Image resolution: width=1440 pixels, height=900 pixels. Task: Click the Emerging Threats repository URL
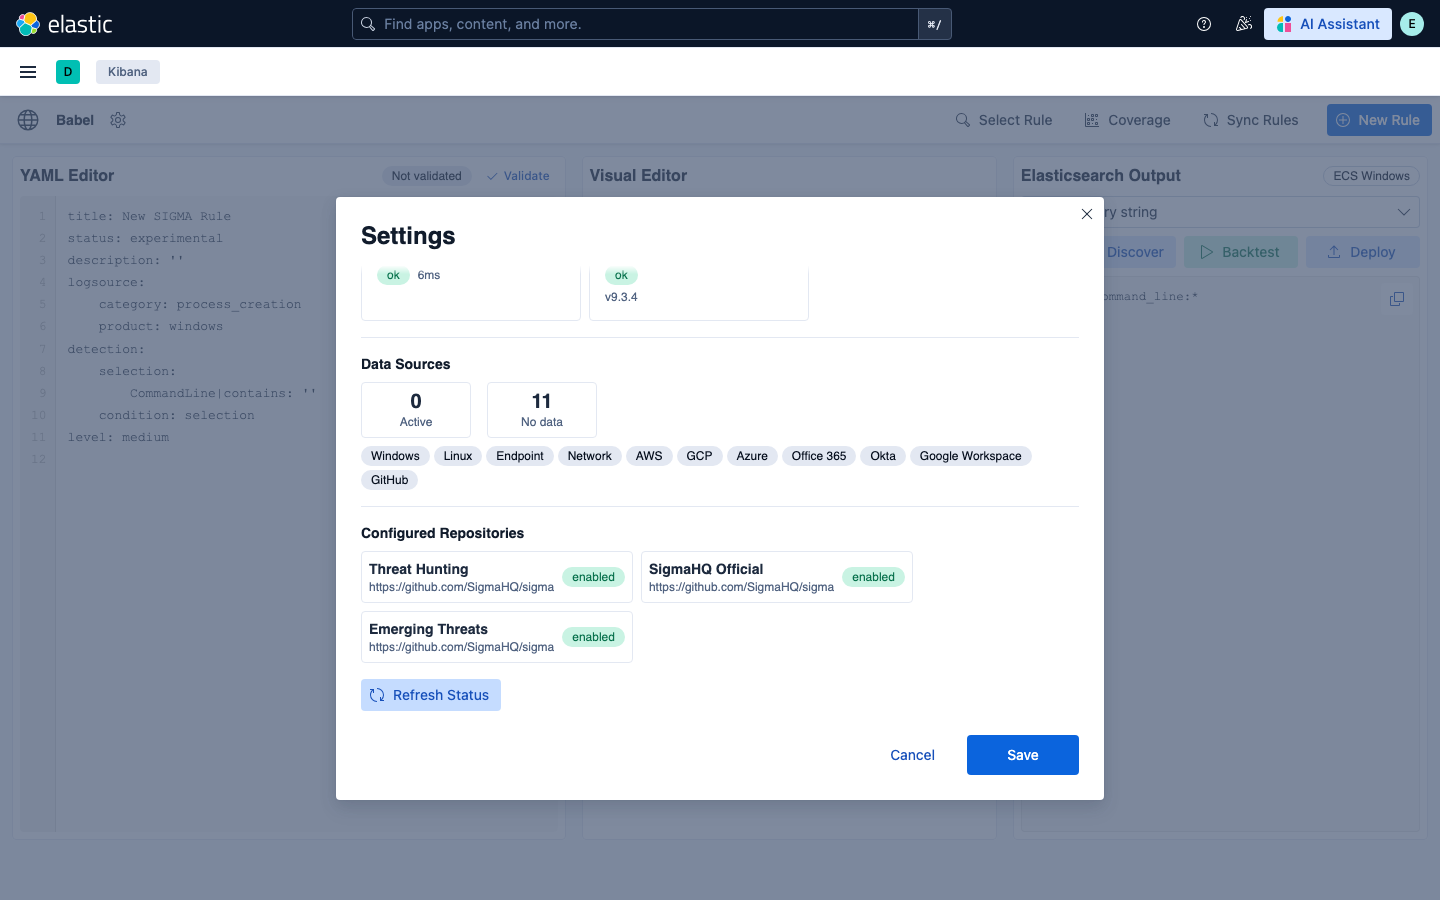tap(461, 647)
